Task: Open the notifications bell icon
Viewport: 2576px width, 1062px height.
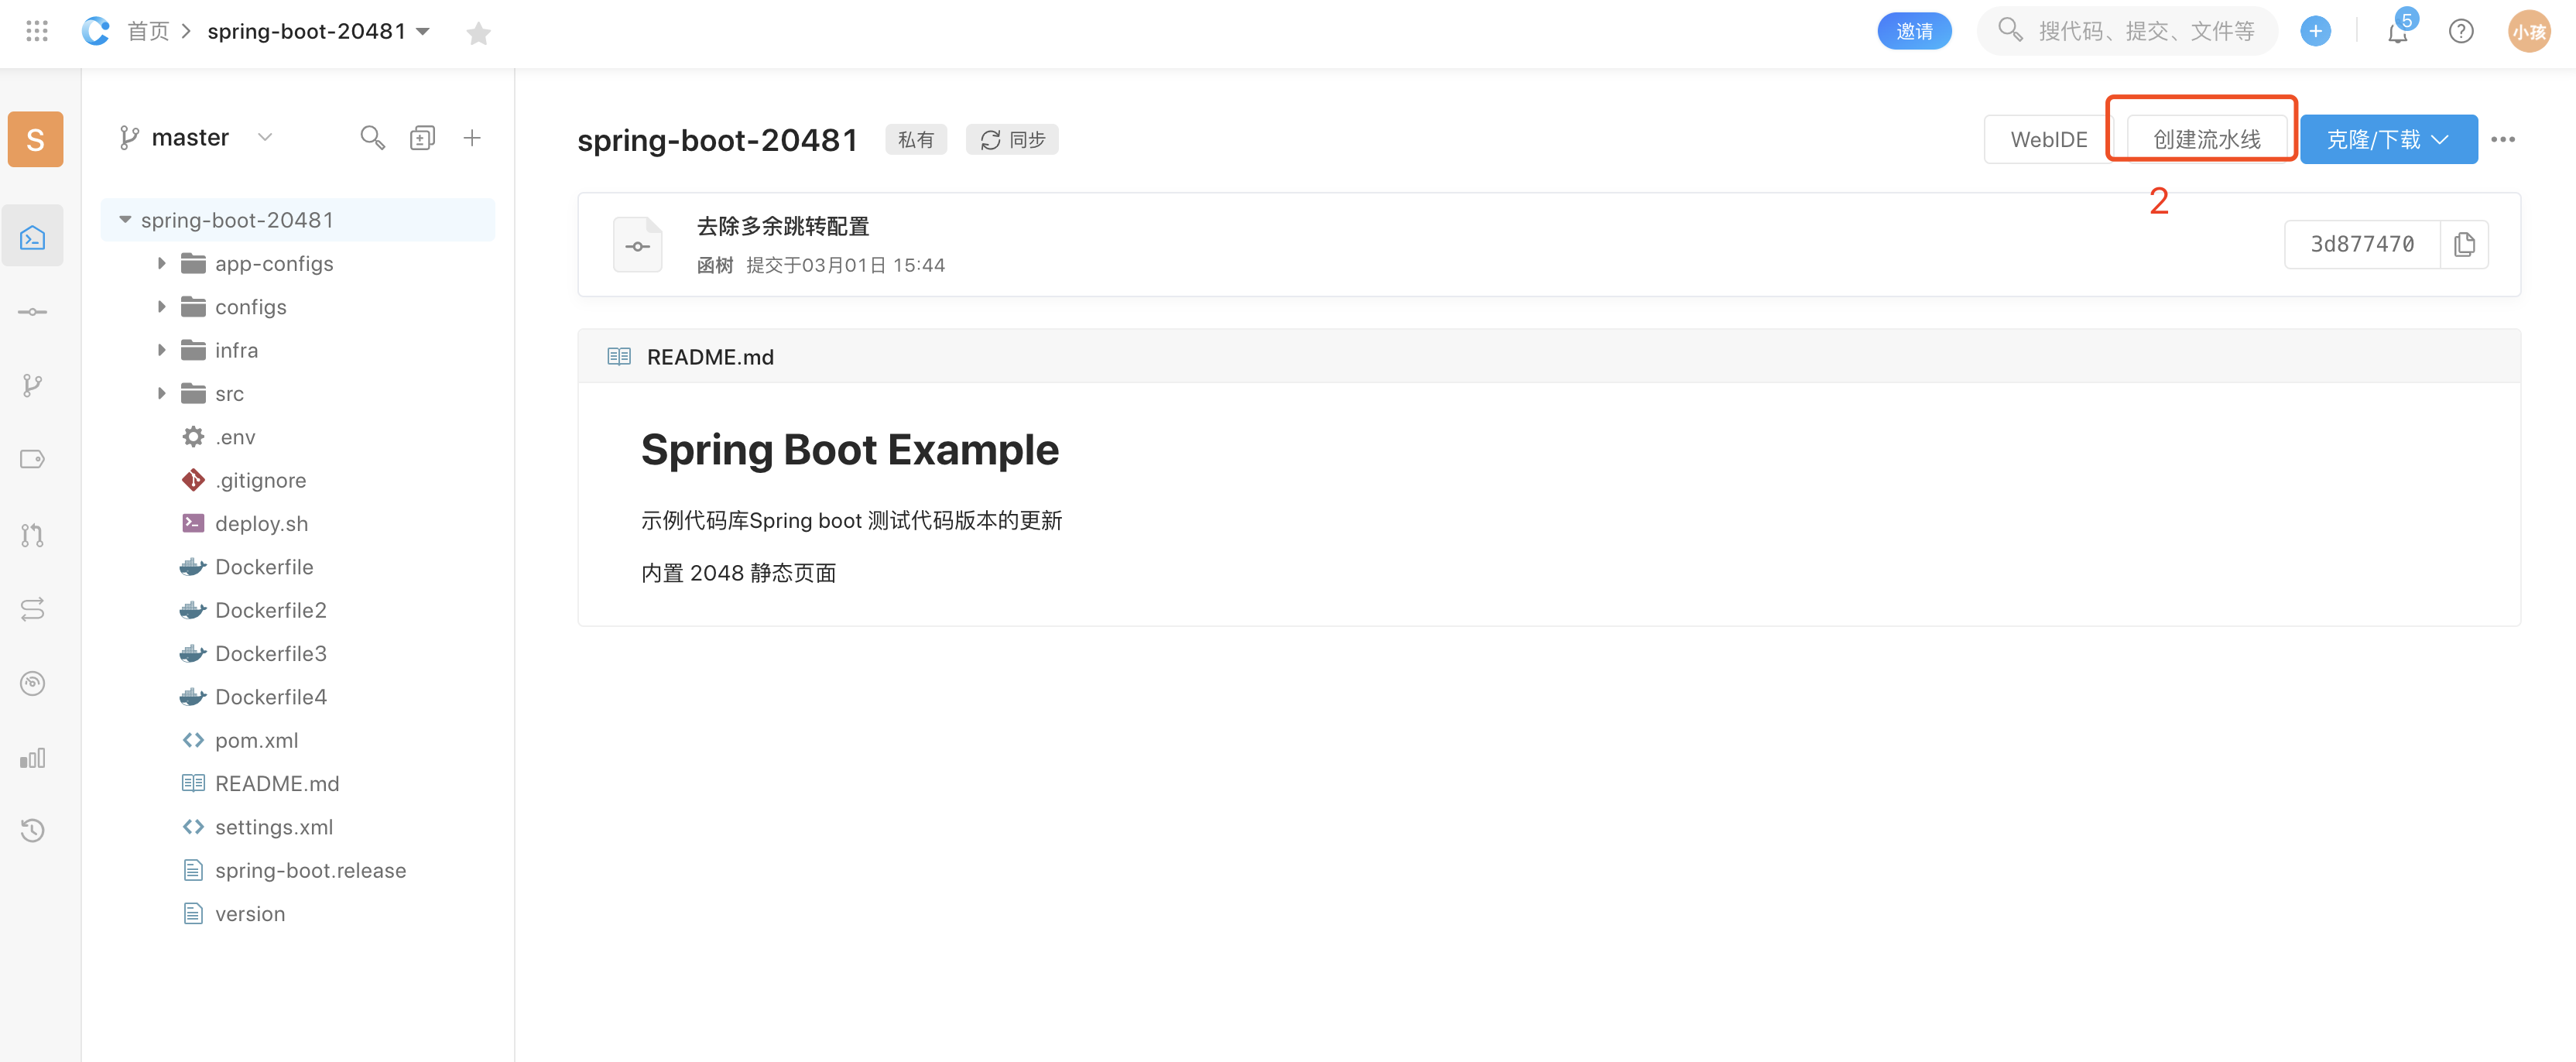Action: 2397,32
